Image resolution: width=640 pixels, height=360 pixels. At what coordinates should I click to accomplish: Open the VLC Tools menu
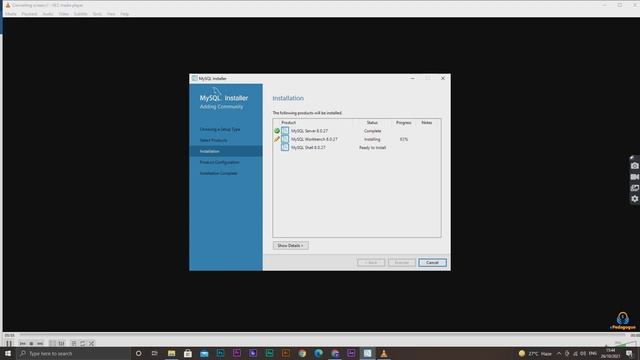coord(97,14)
